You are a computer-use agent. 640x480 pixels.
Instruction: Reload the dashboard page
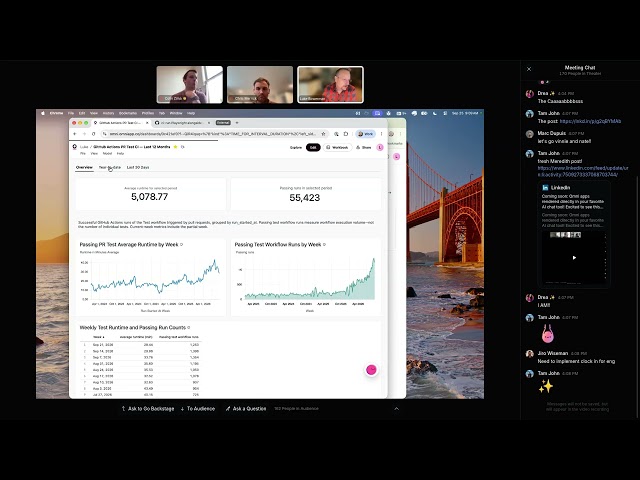(x=93, y=134)
